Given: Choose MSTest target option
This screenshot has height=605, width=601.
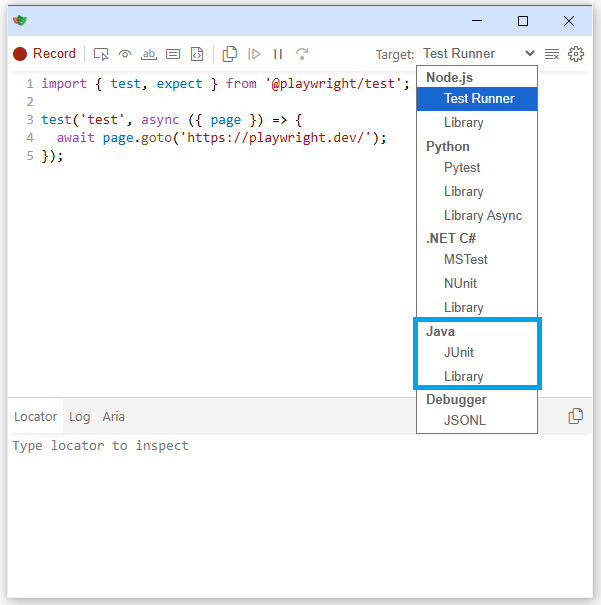Looking at the screenshot, I should (477, 260).
